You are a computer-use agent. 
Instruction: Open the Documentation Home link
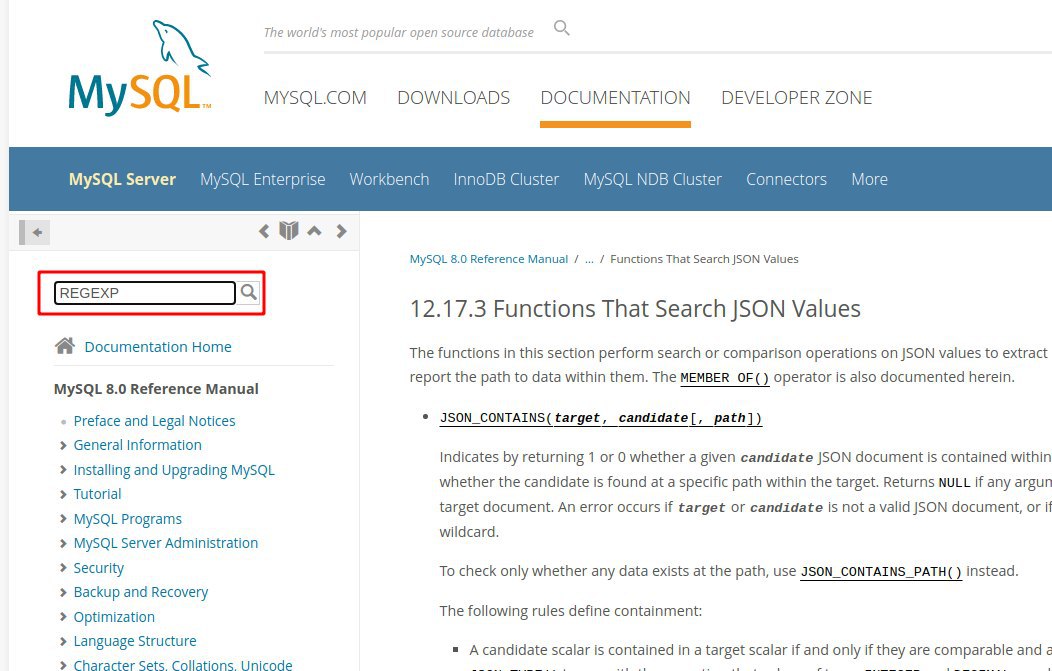pos(158,347)
